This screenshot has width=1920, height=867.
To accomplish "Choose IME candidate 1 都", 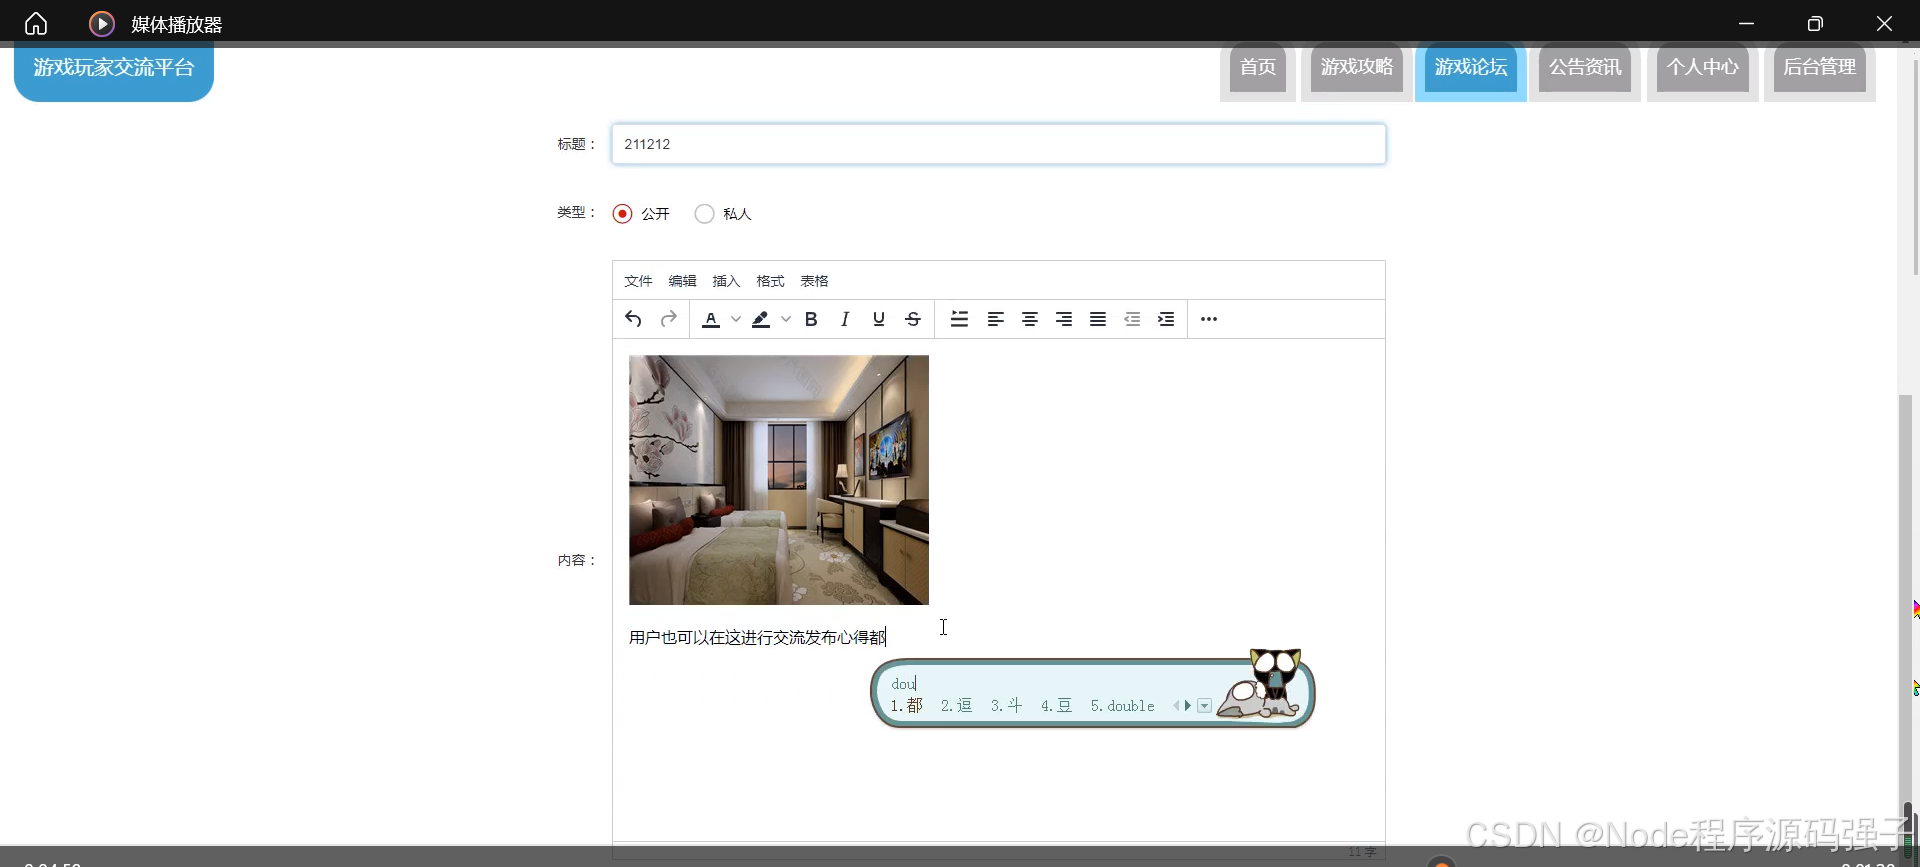I will tap(907, 706).
